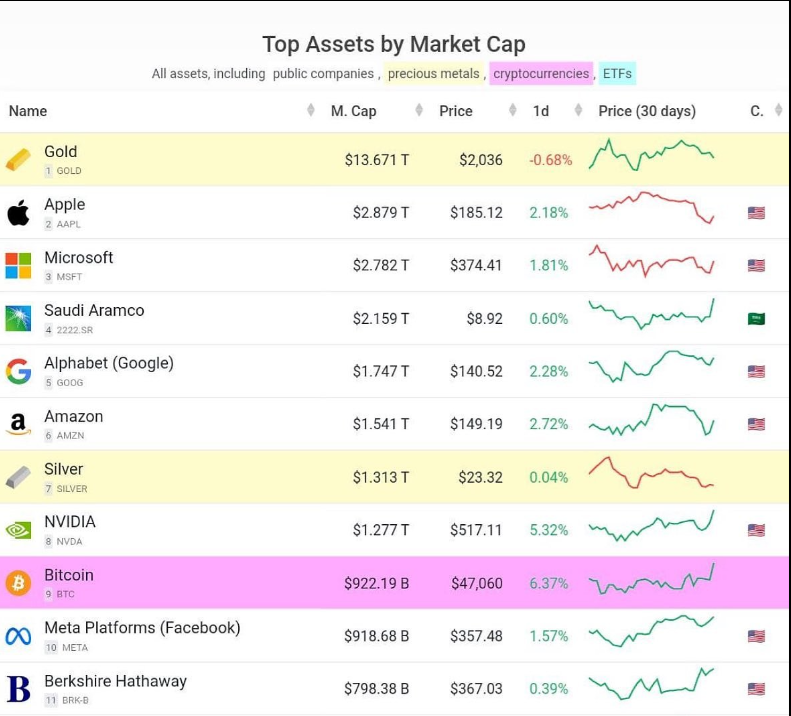Click the Saudi Aramco logo icon

pyautogui.click(x=18, y=319)
